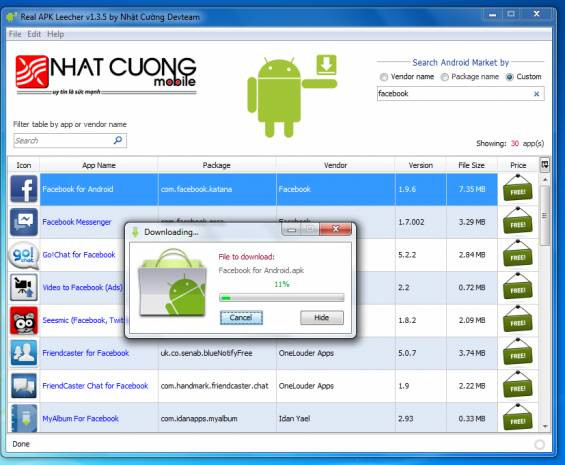Click the green download arrow icon
The image size is (565, 465).
coord(326,65)
